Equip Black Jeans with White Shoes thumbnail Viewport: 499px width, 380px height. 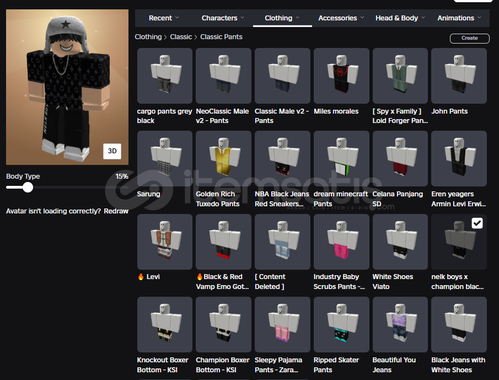(459, 325)
